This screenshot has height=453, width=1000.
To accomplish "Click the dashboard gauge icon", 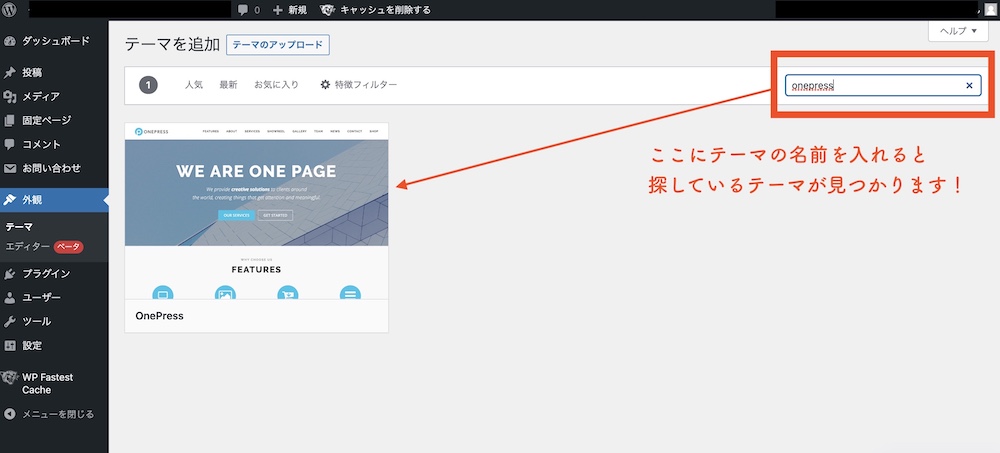I will (x=10, y=41).
